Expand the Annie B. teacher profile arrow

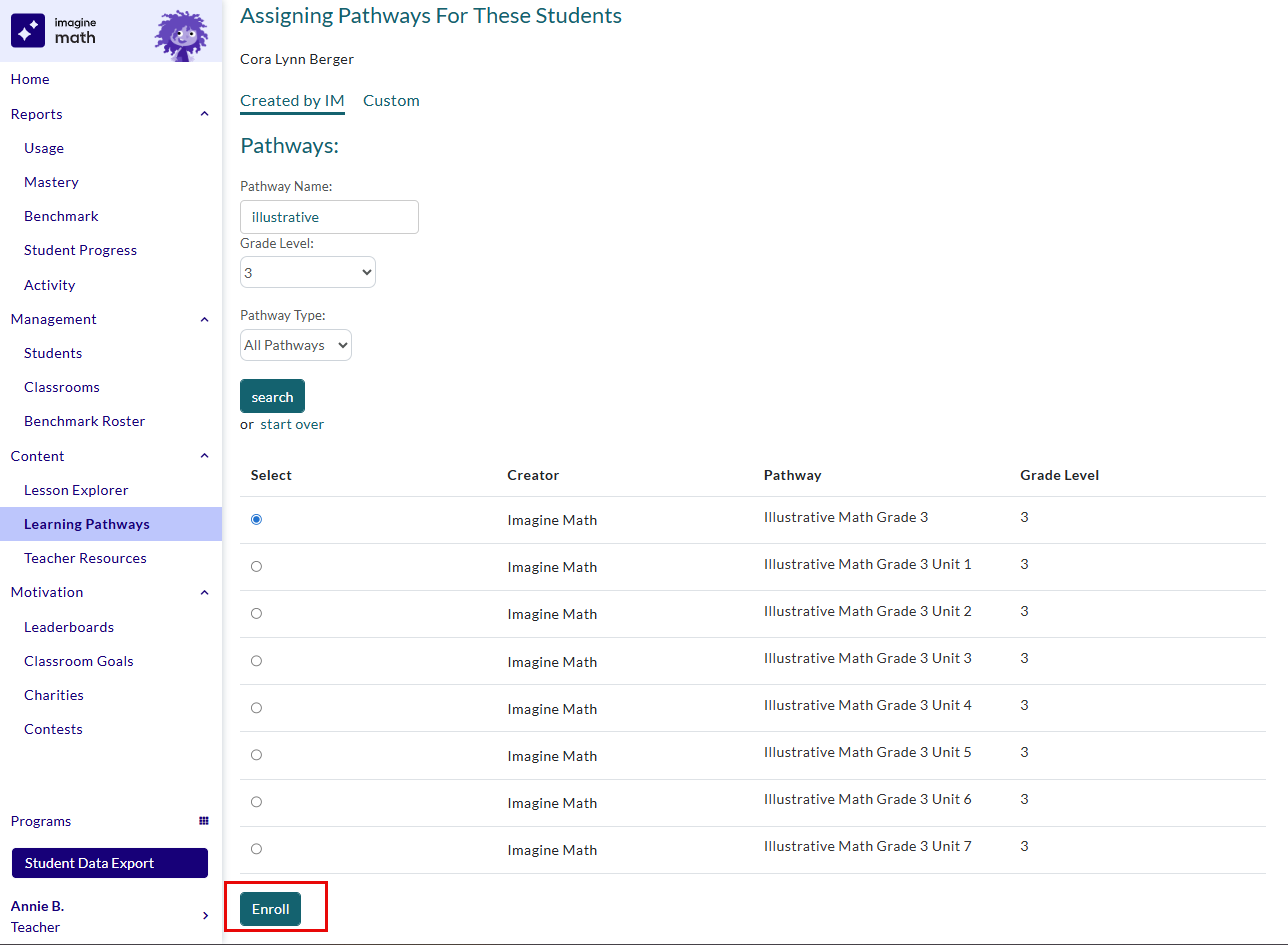pos(205,916)
